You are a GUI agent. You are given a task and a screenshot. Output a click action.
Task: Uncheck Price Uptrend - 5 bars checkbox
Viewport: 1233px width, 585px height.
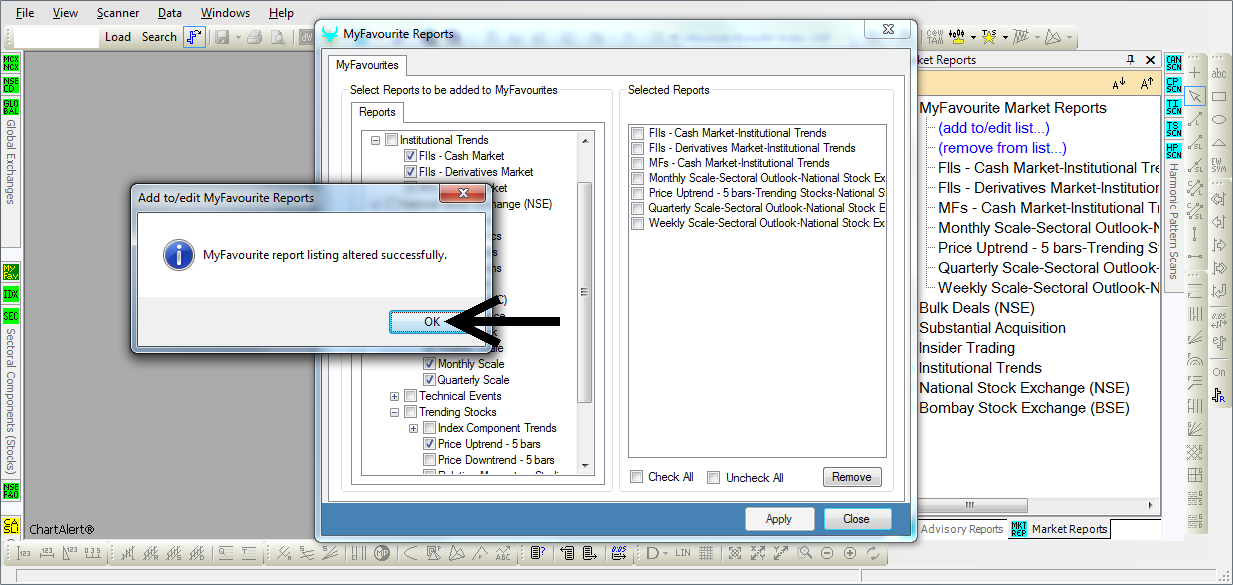(x=429, y=444)
